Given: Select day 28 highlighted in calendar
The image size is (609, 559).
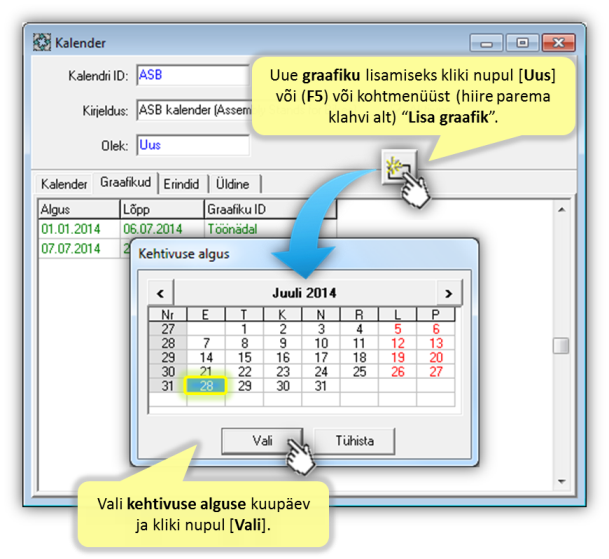Looking at the screenshot, I should (206, 385).
